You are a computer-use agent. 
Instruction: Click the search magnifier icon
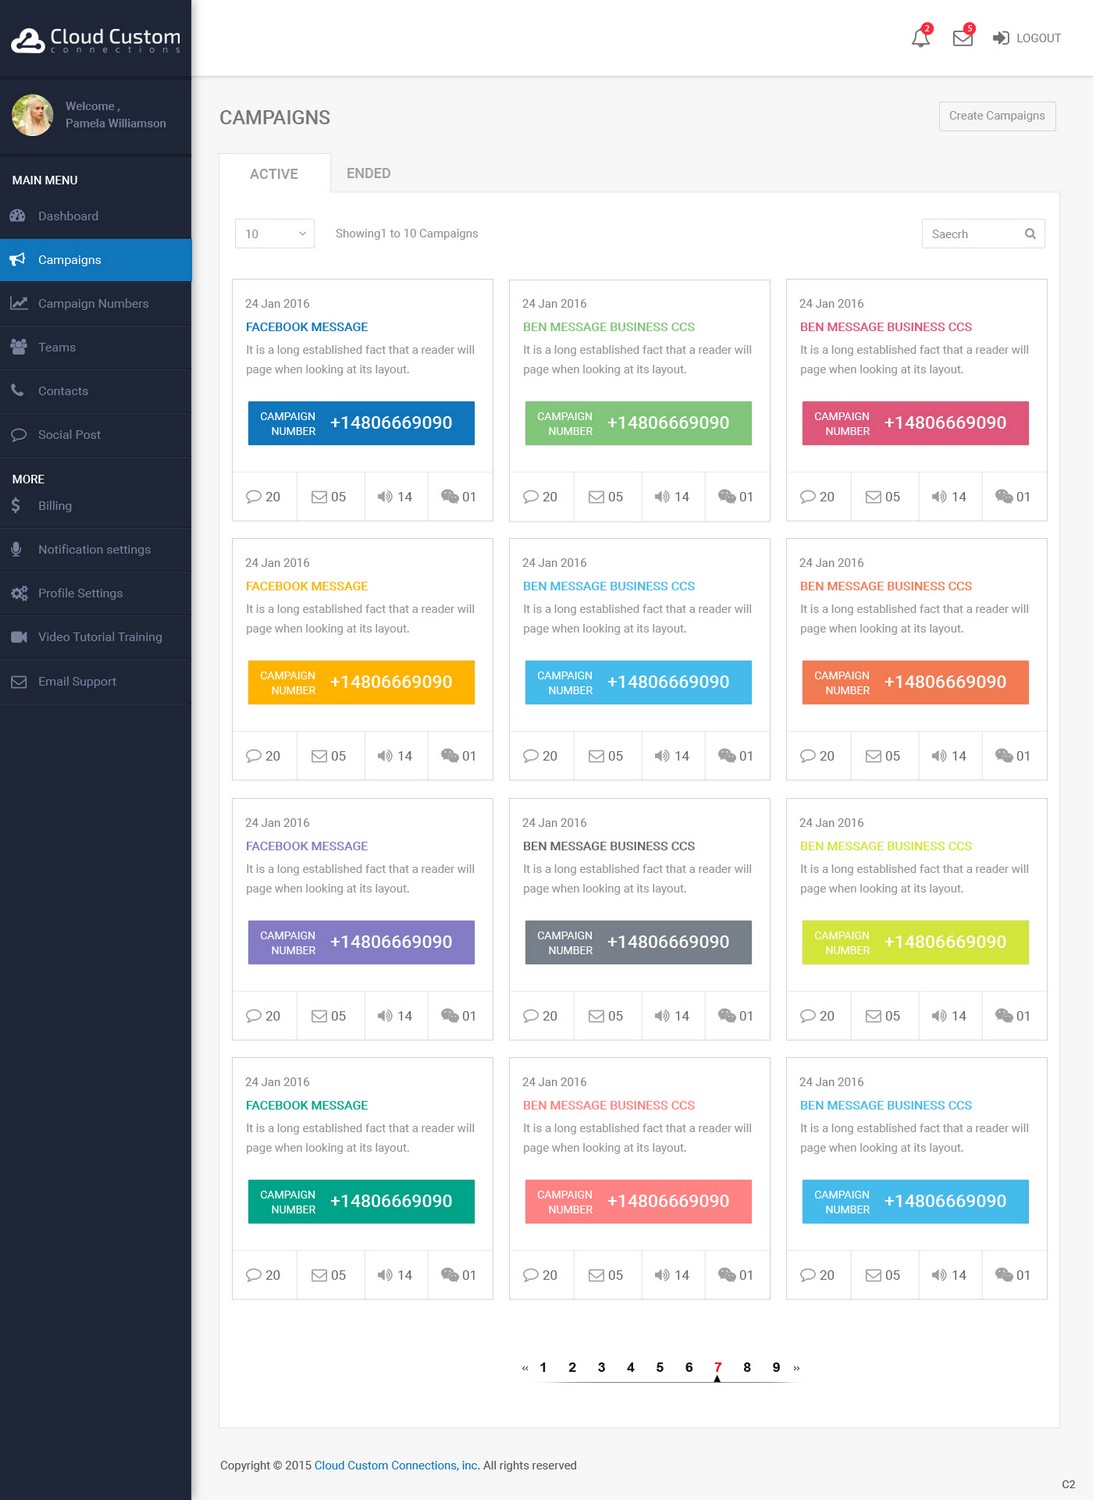1030,234
